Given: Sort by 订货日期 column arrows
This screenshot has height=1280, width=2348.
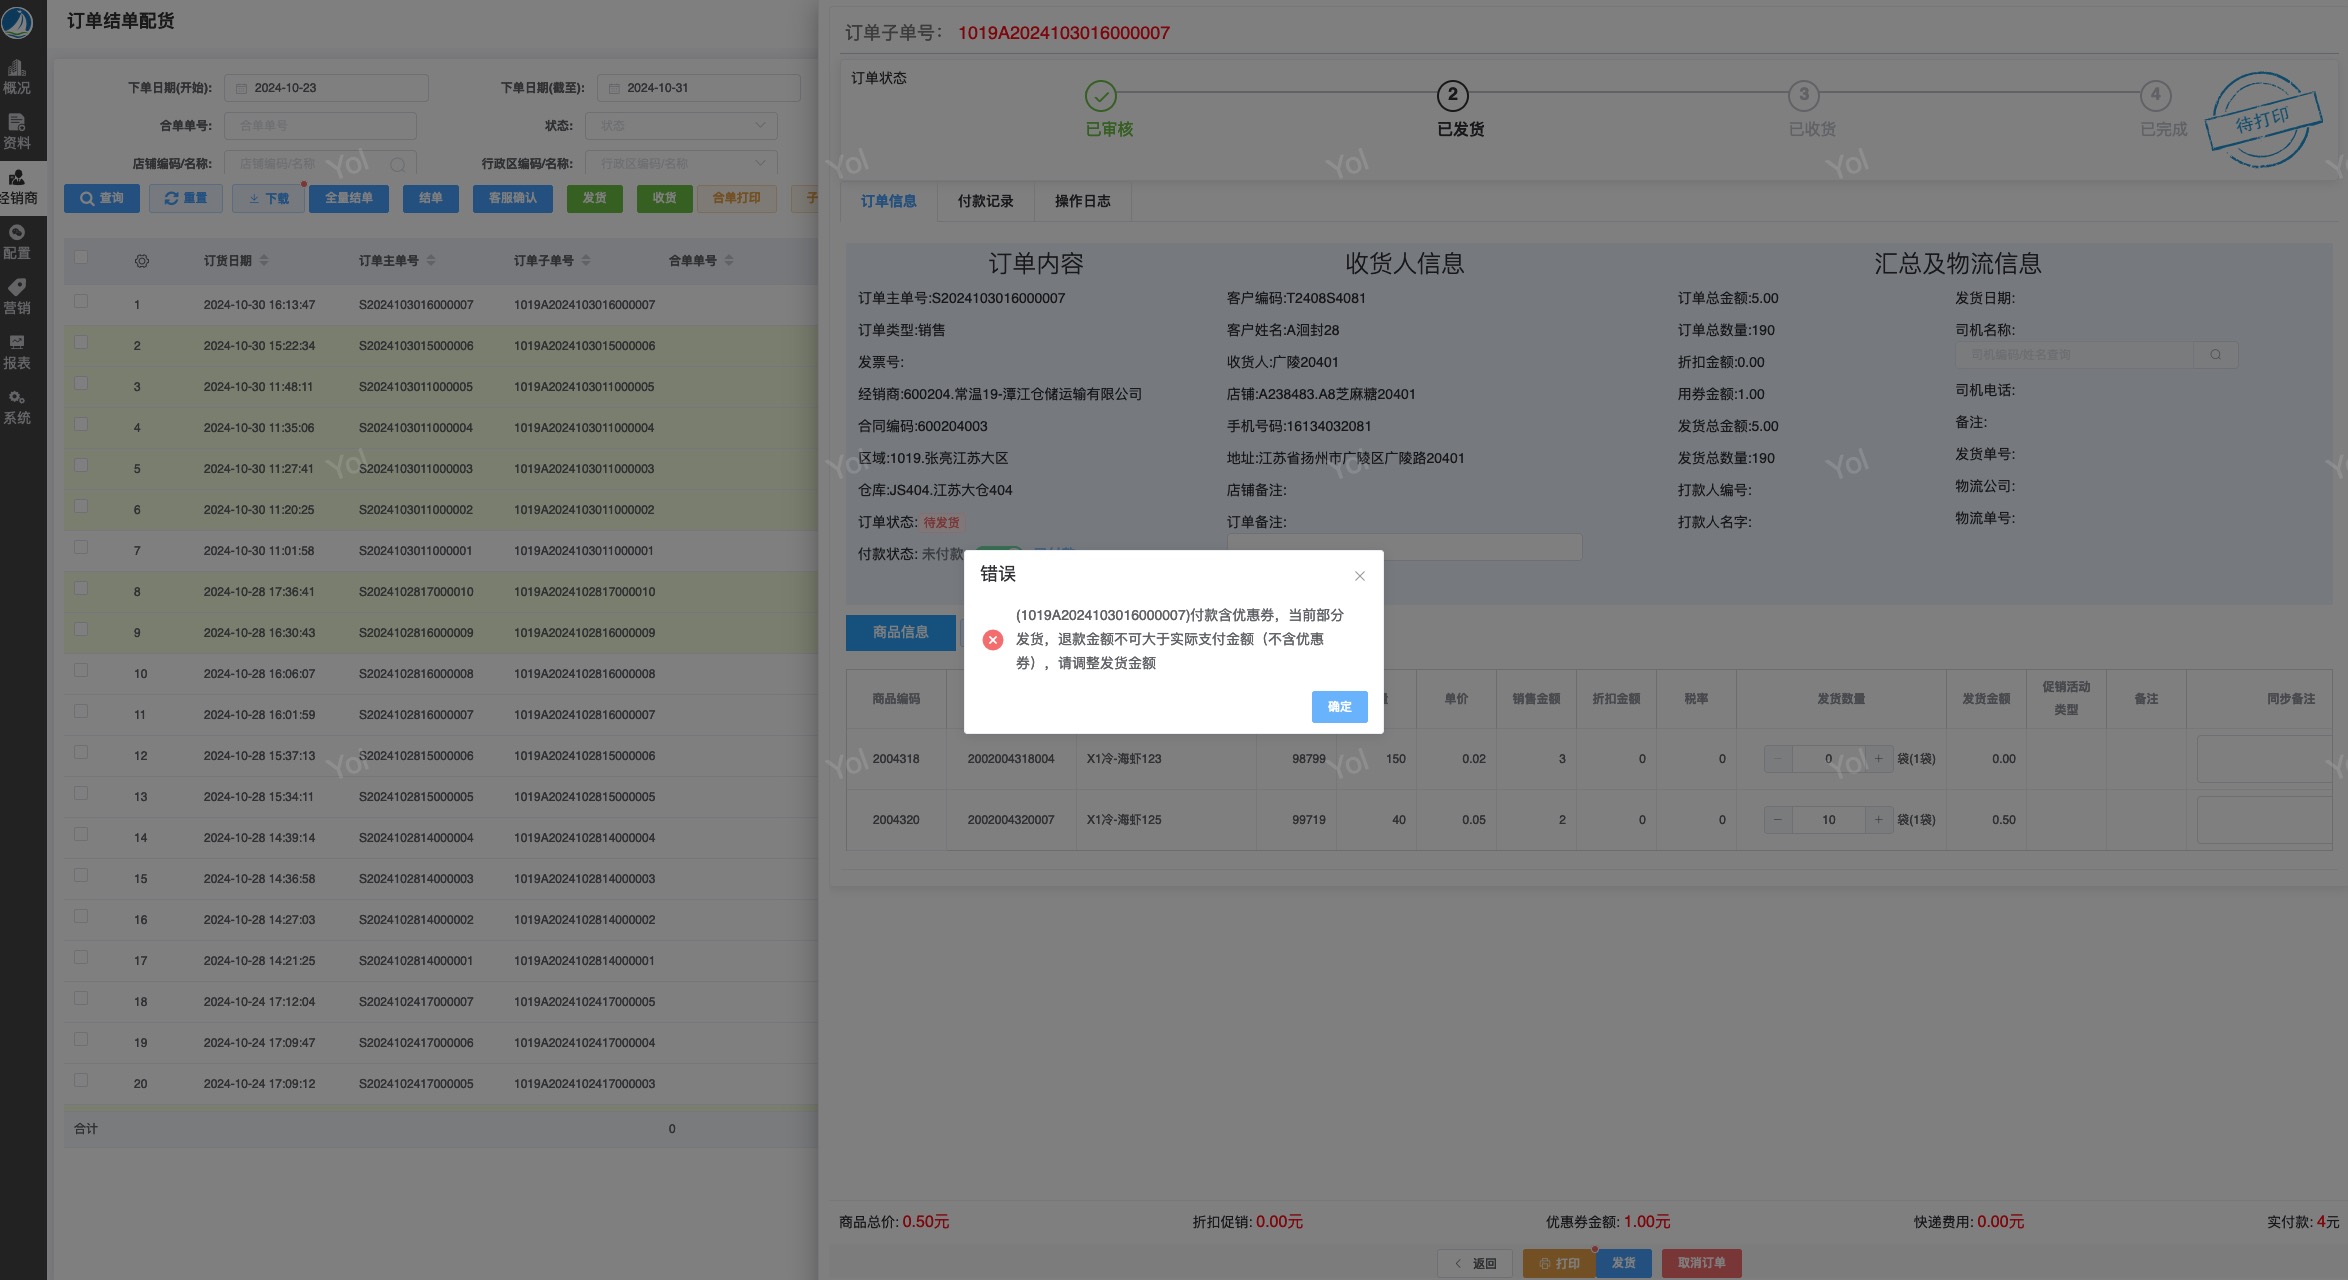Looking at the screenshot, I should click(264, 260).
